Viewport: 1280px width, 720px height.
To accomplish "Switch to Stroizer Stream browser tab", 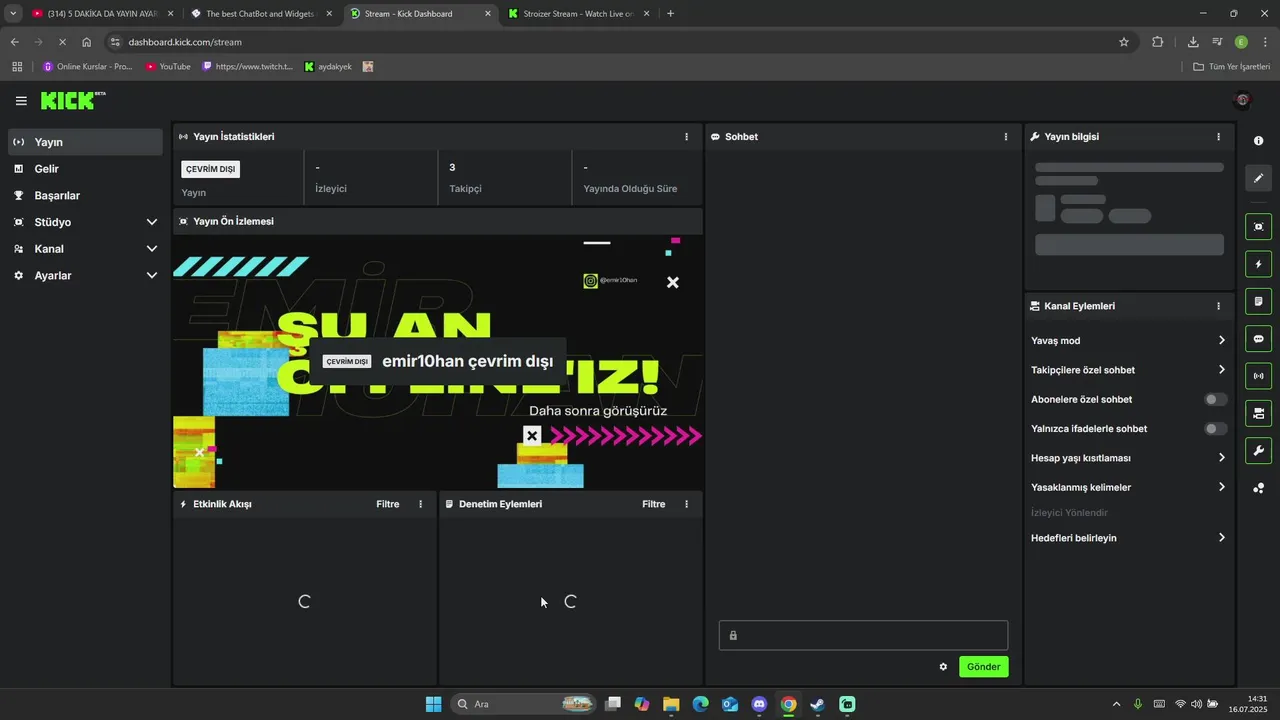I will click(x=578, y=14).
